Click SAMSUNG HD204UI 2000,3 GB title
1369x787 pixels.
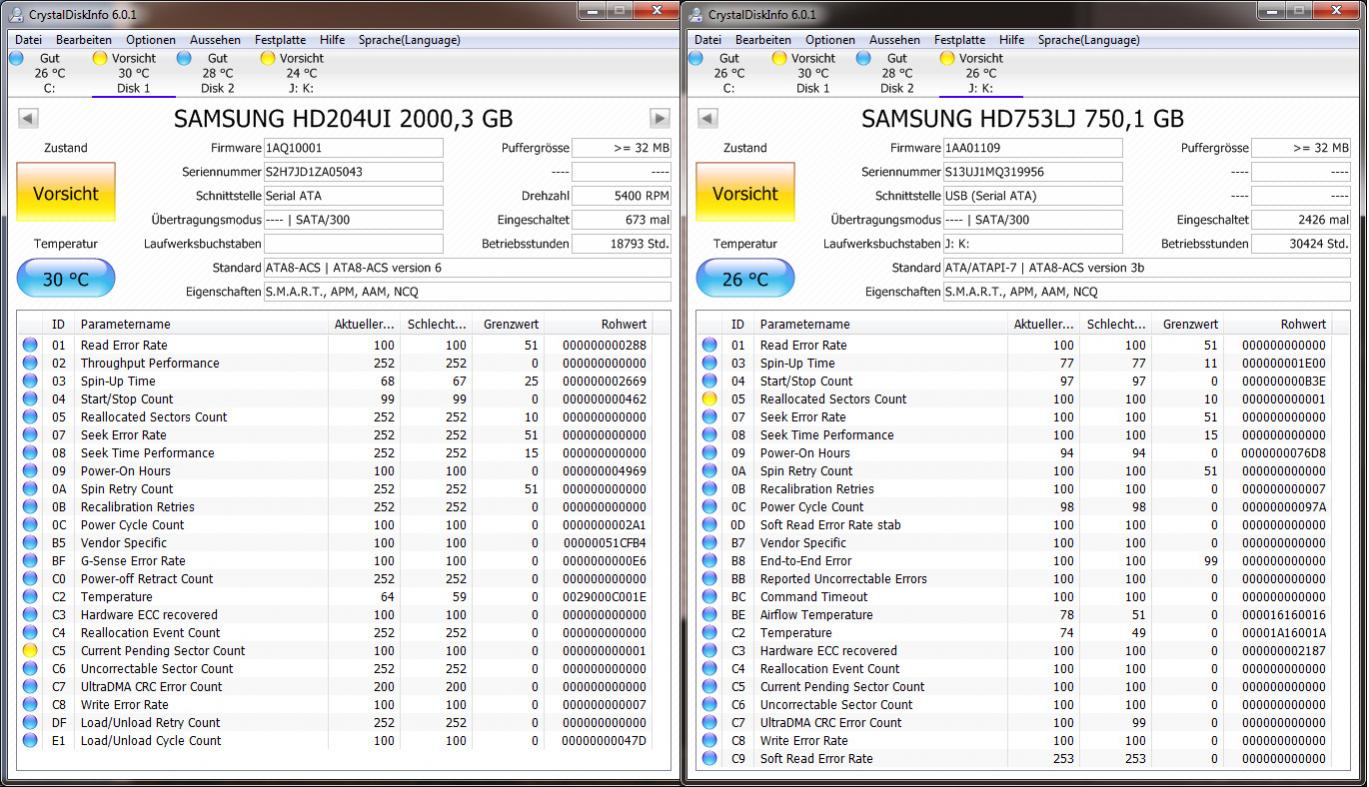(x=343, y=119)
